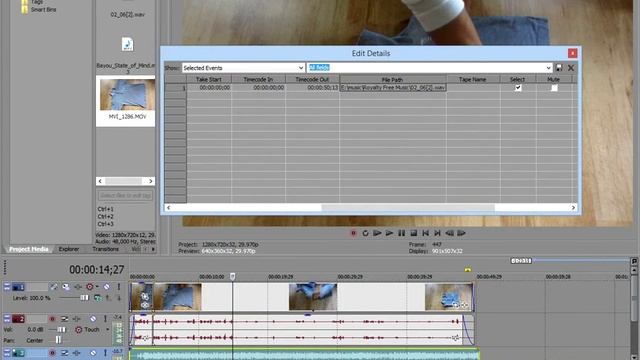Switch to Explorer tab
The width and height of the screenshot is (640, 360).
point(69,249)
